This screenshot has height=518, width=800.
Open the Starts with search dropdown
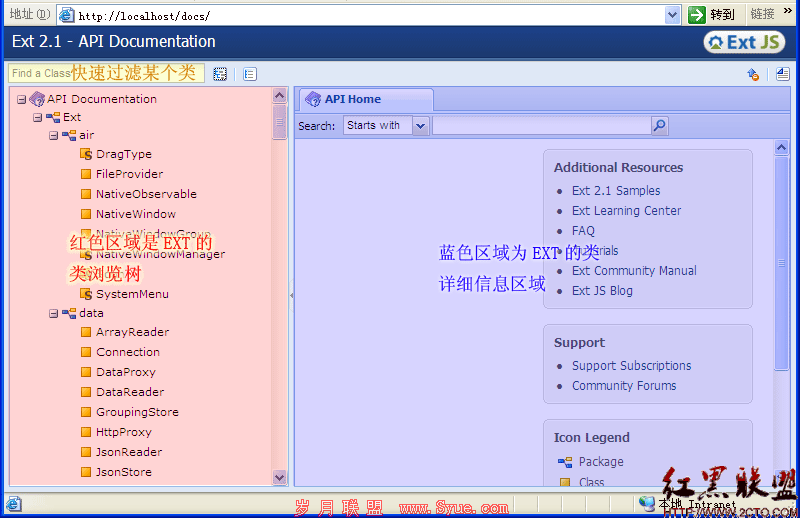(x=420, y=126)
